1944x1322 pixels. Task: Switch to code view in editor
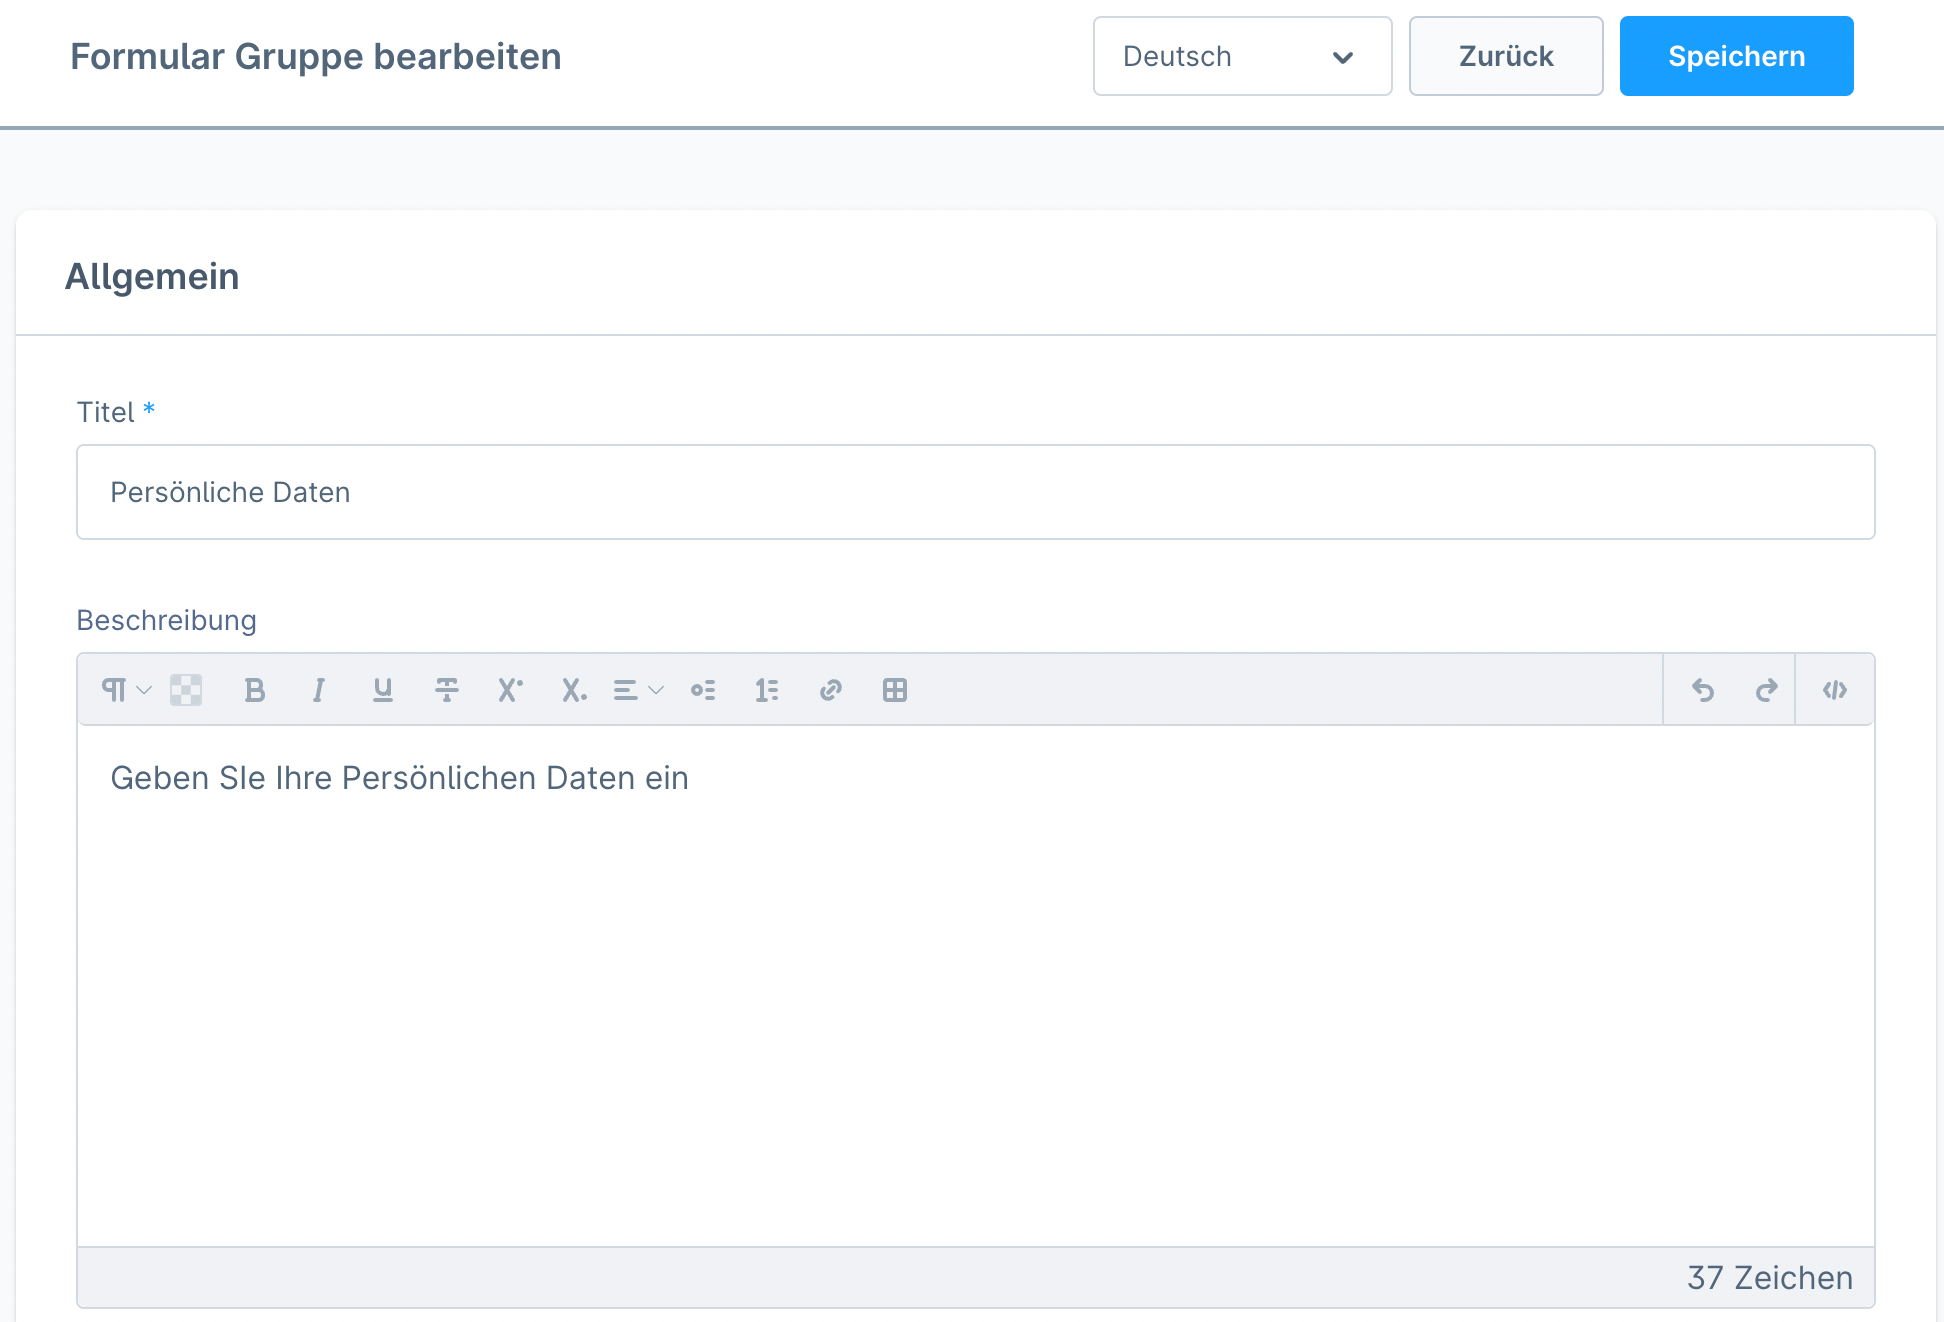(1835, 690)
